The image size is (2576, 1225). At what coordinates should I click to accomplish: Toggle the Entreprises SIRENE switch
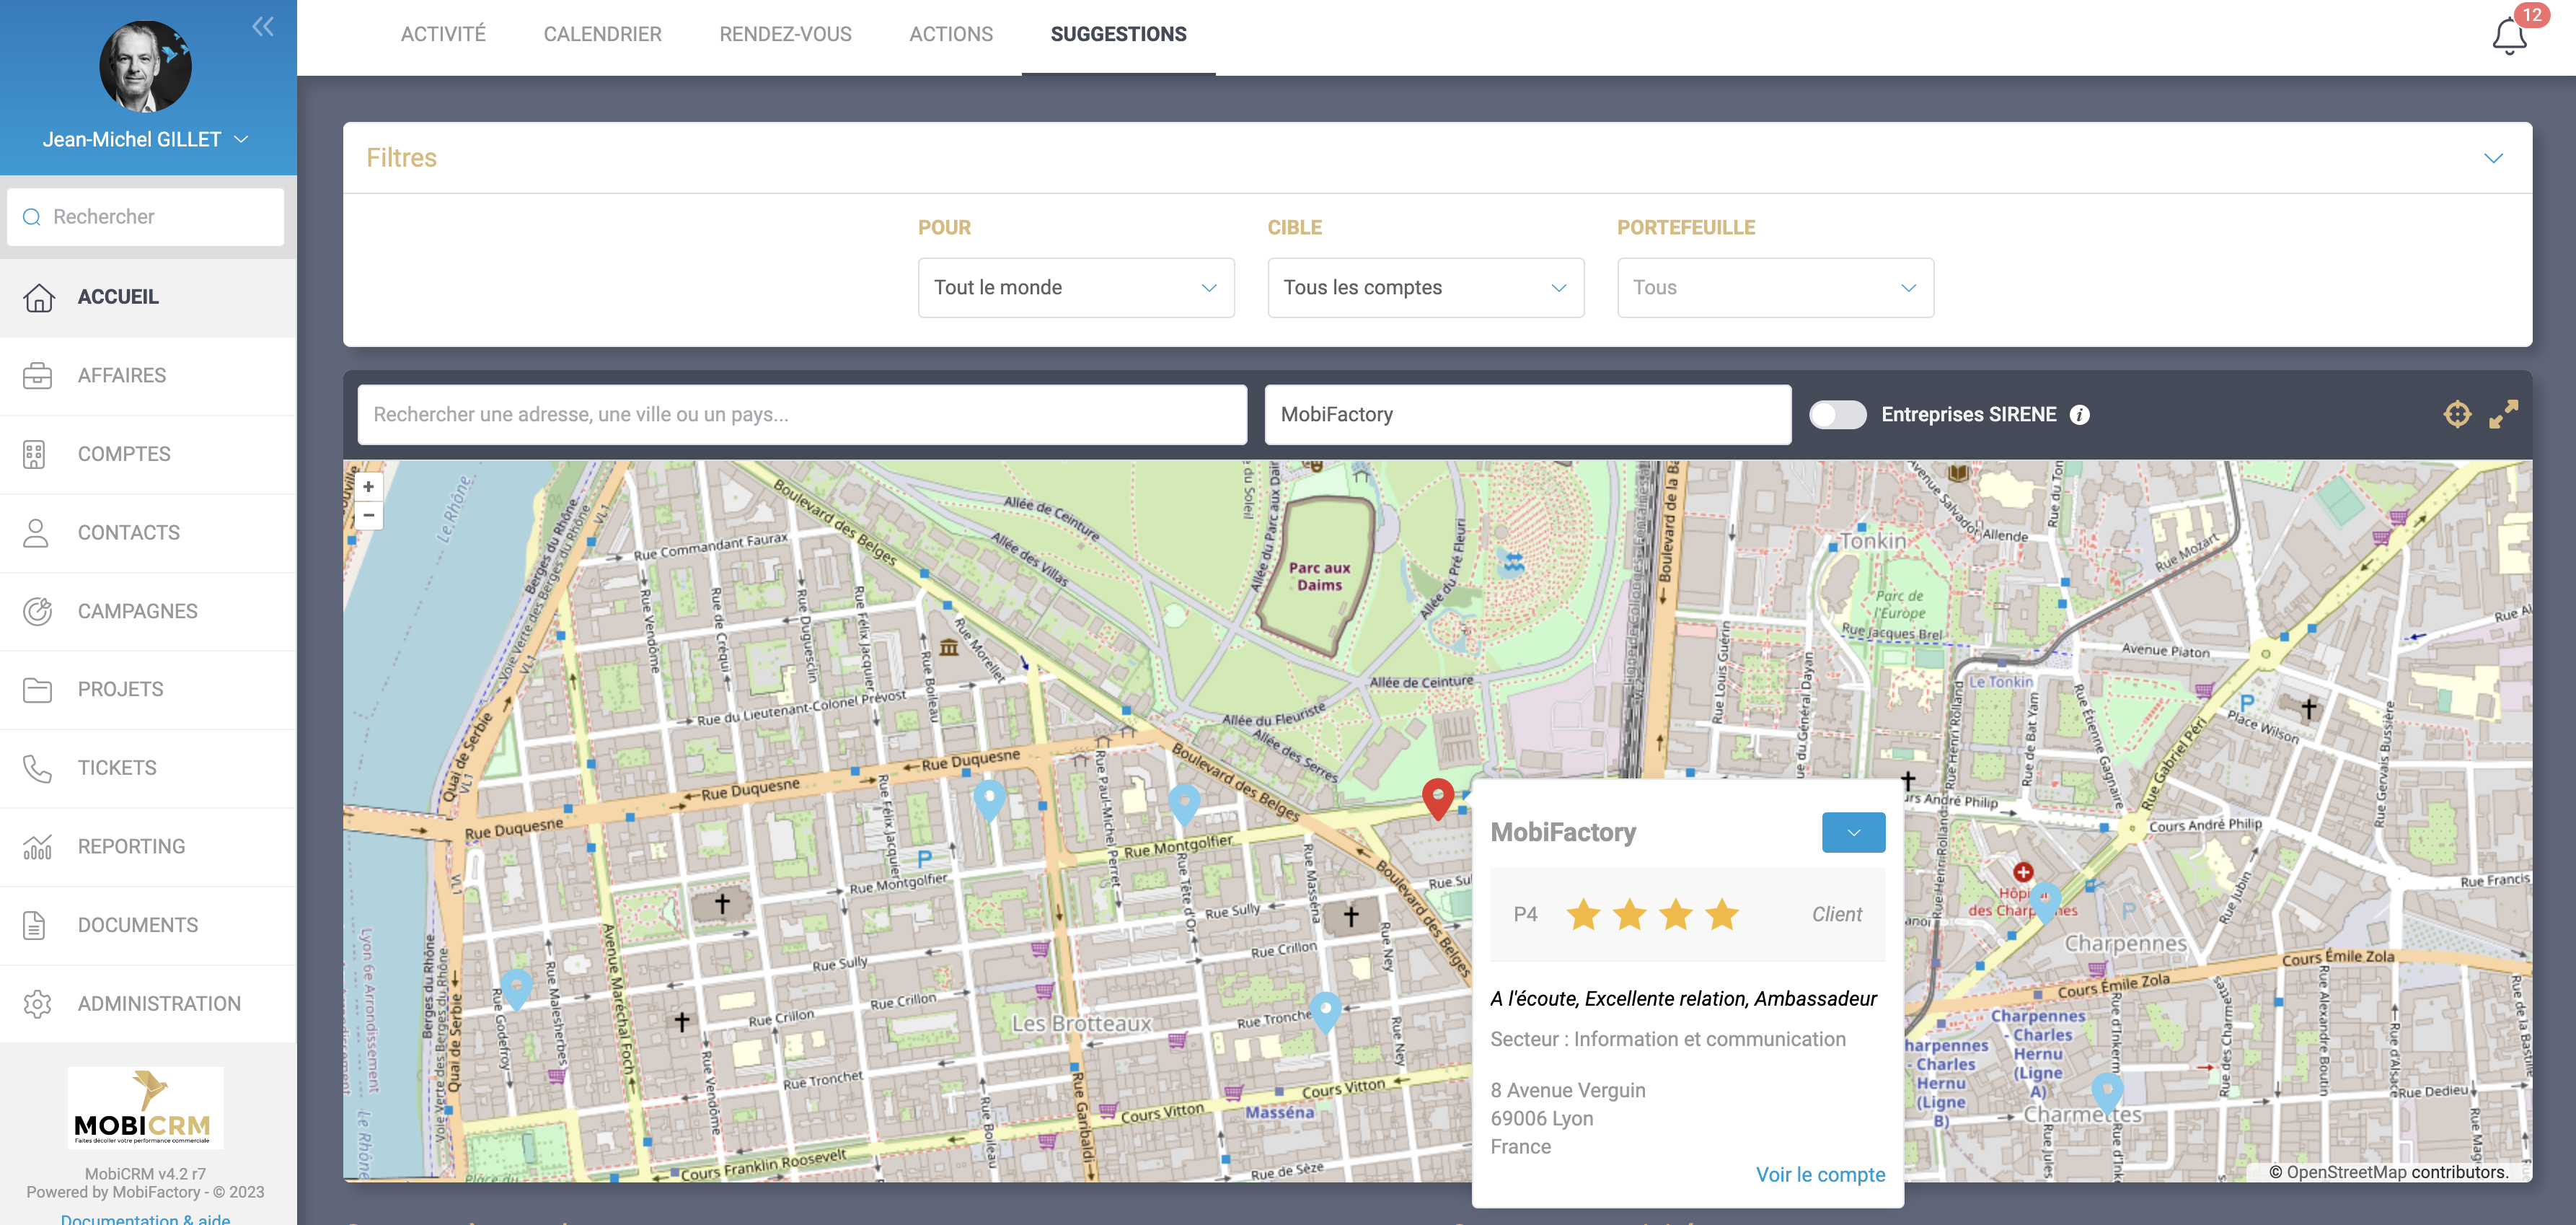[1837, 415]
